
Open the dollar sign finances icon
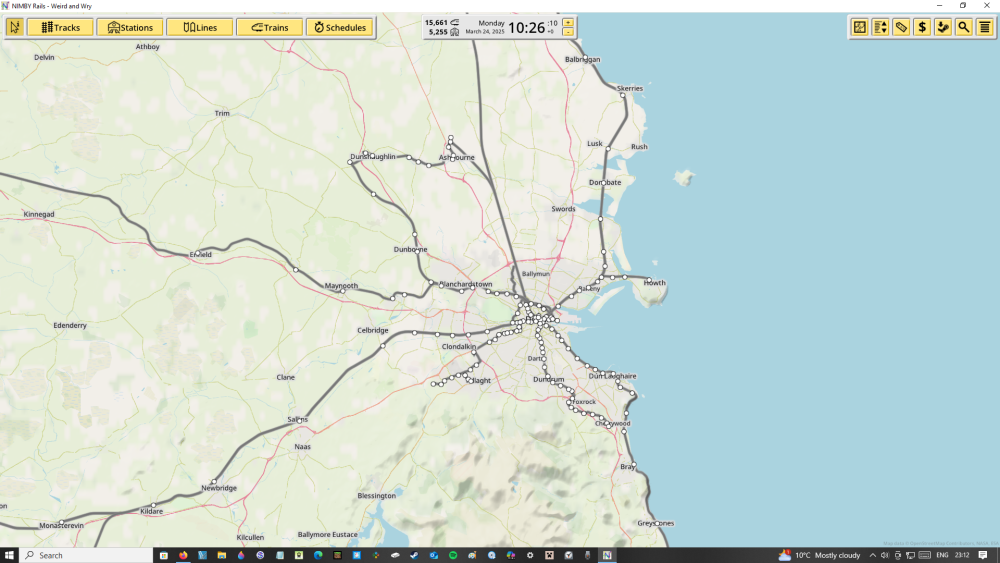tap(922, 27)
